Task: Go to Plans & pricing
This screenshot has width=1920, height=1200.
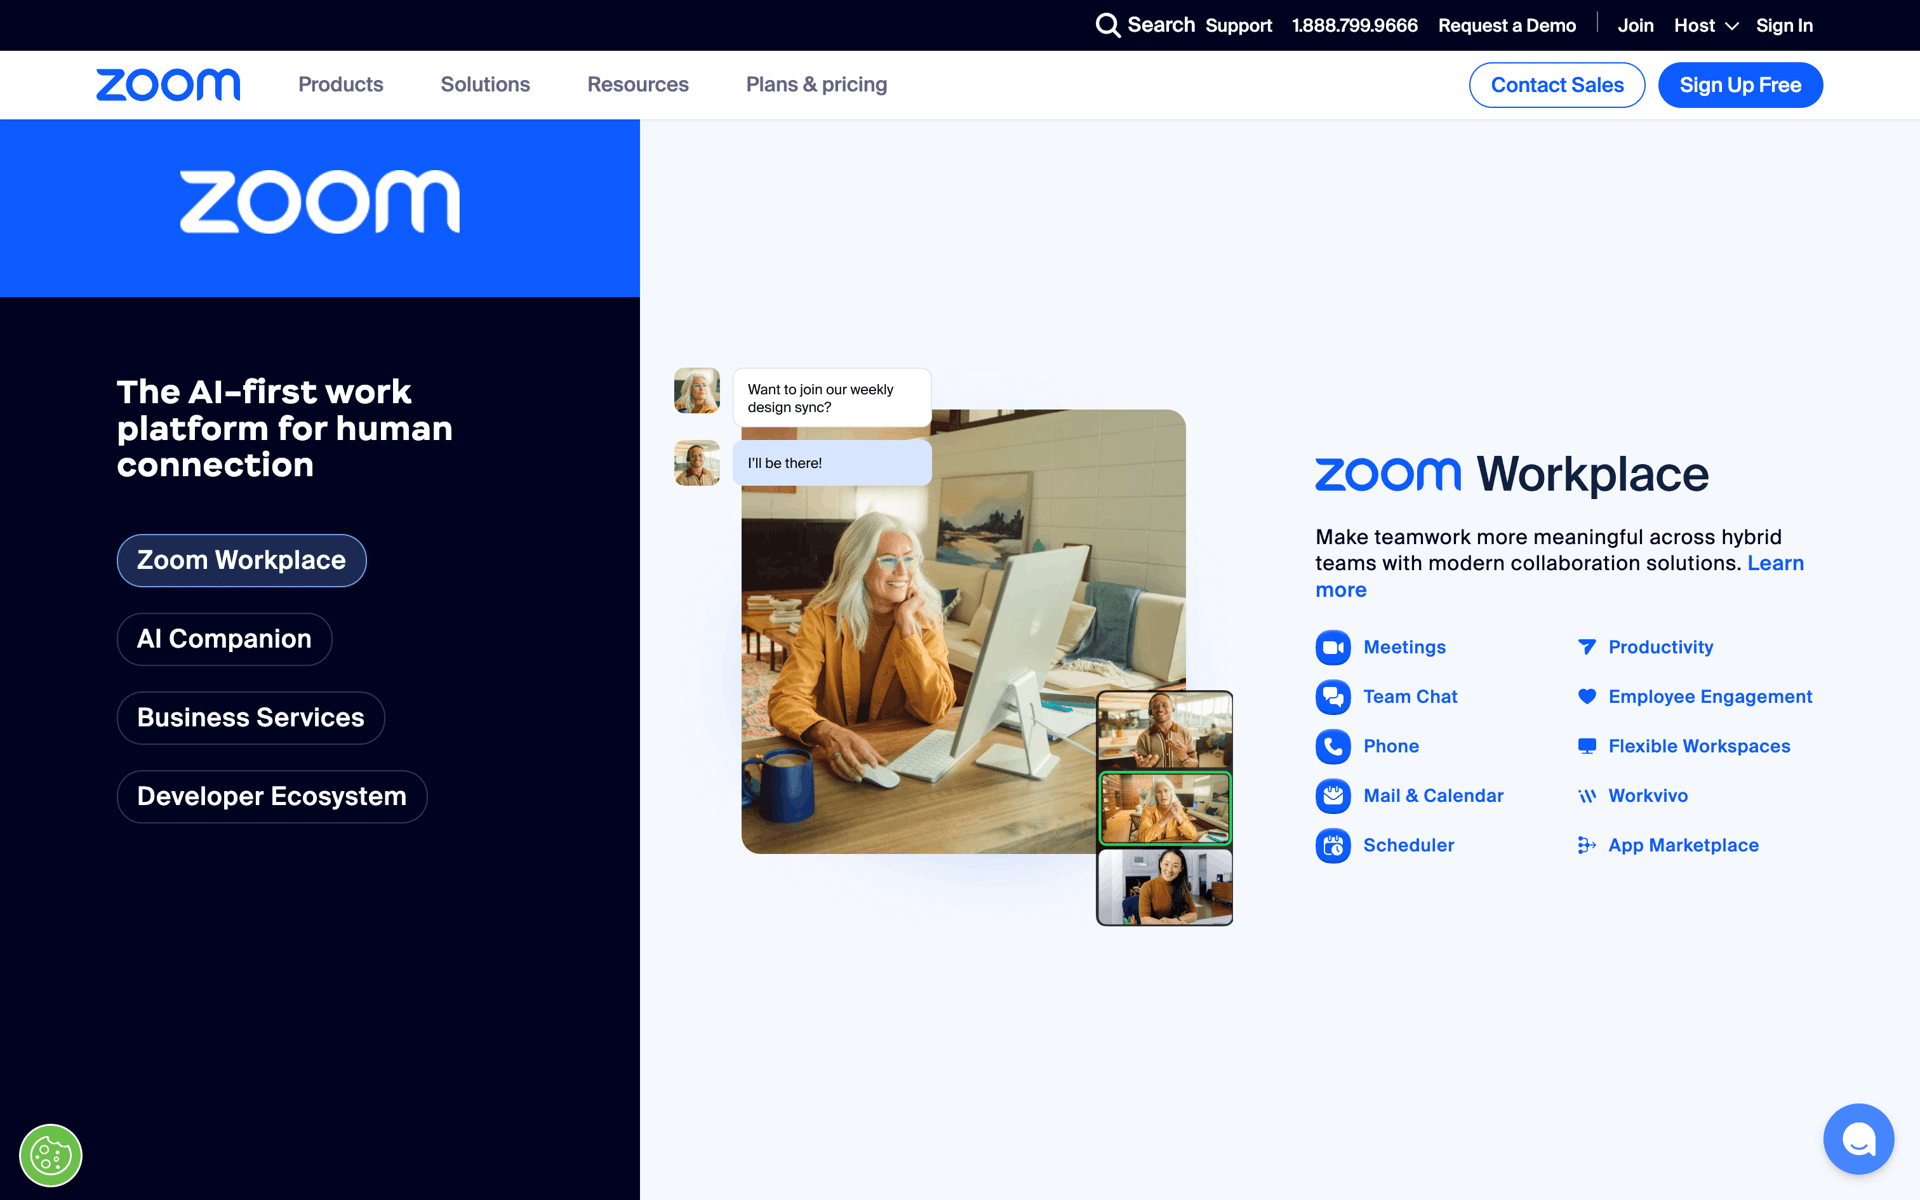Action: [816, 85]
